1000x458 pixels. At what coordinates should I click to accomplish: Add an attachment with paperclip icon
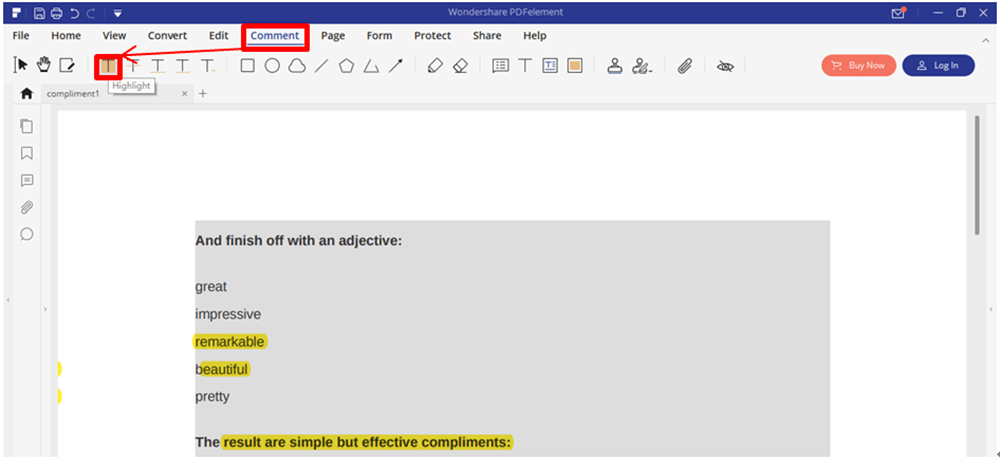[685, 66]
